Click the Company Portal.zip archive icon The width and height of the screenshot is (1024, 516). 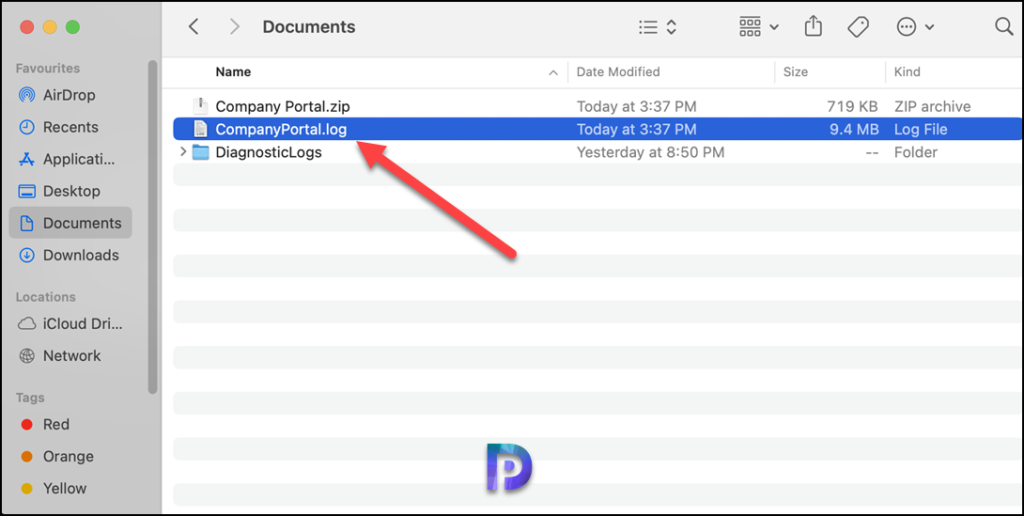click(x=200, y=106)
